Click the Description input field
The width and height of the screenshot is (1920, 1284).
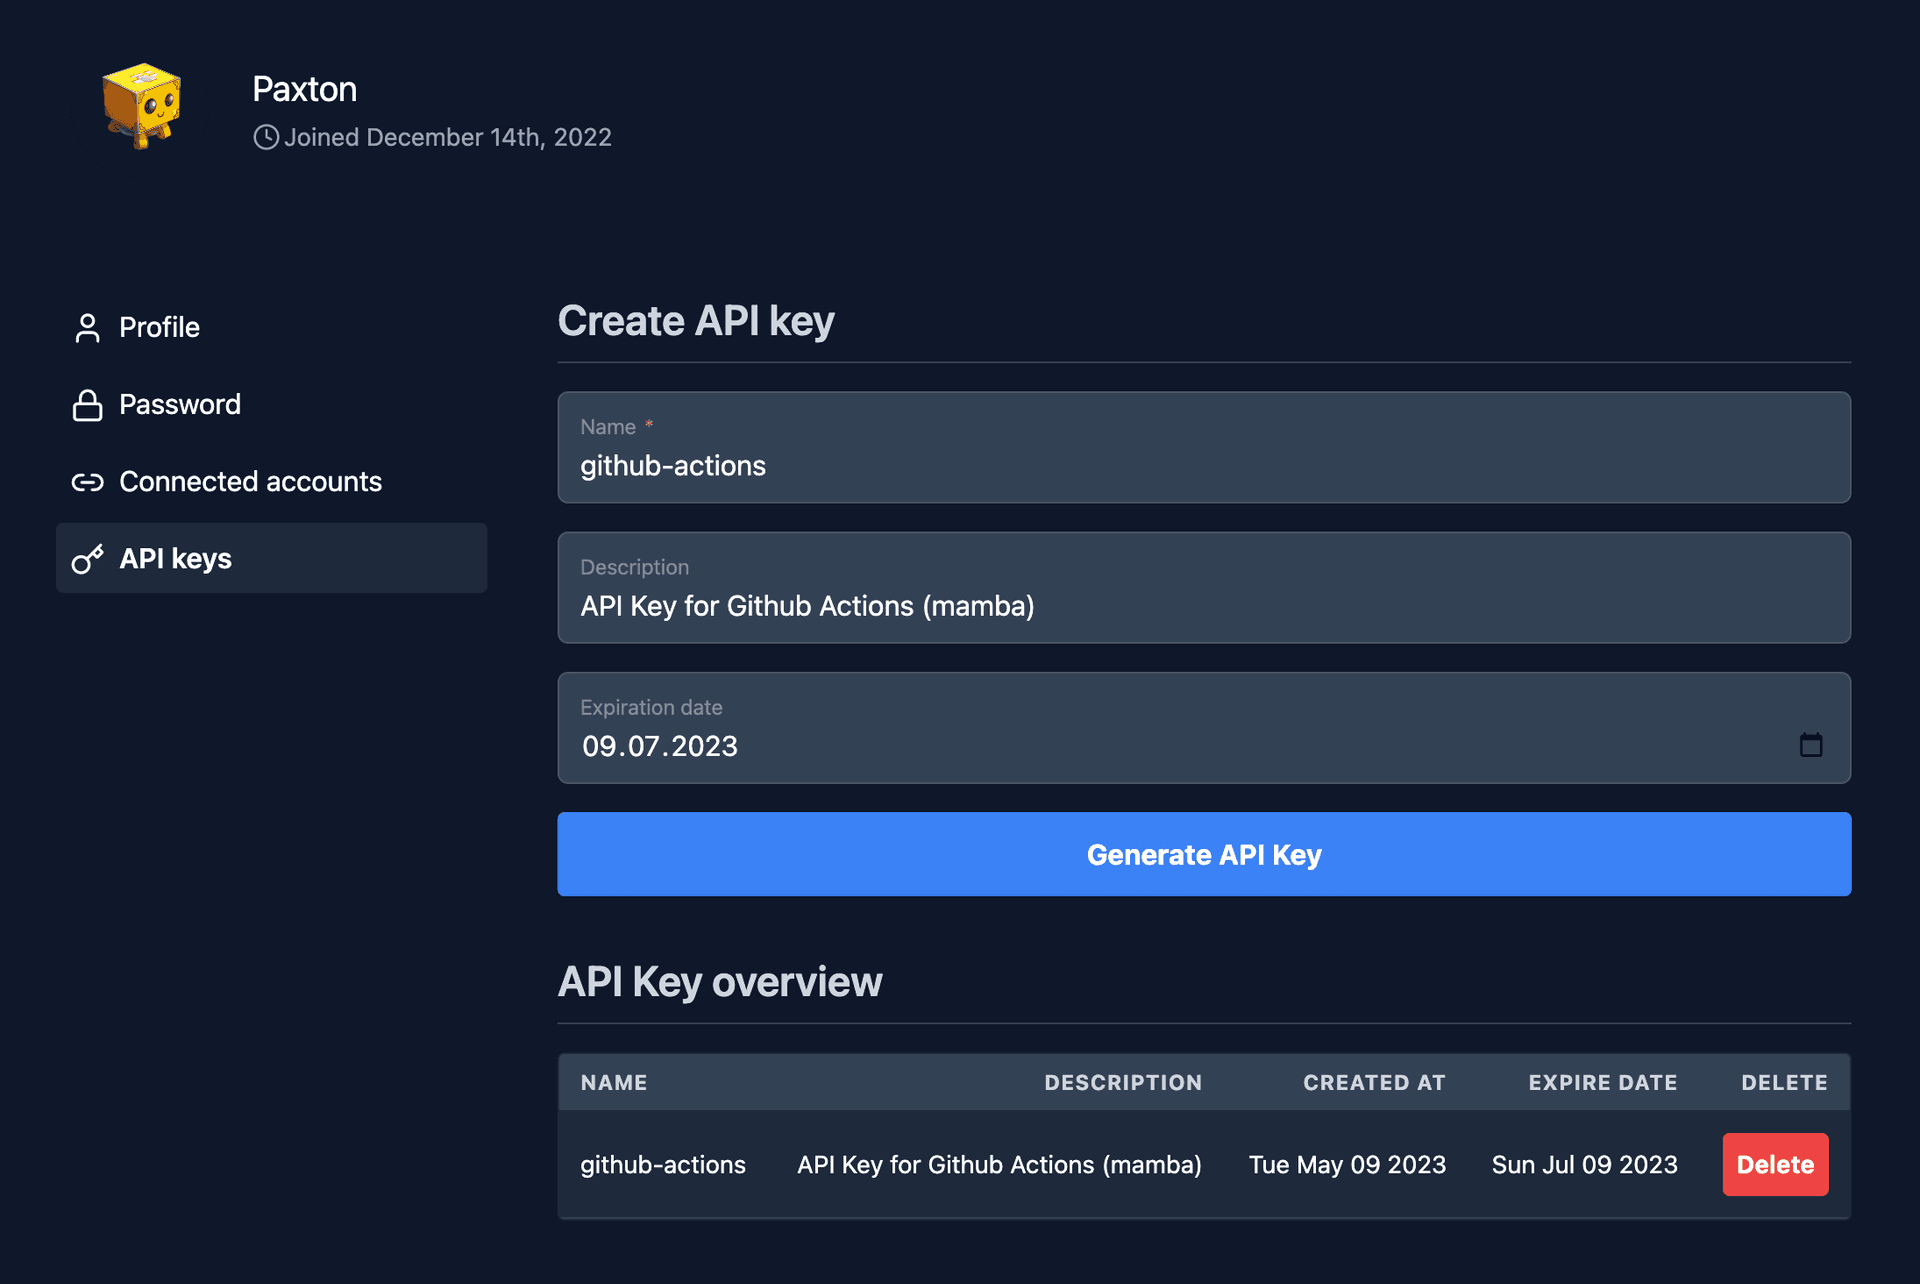pyautogui.click(x=1204, y=605)
